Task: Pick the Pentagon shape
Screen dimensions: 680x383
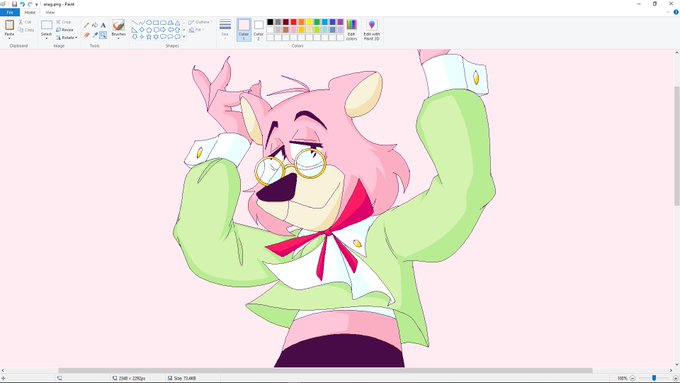Action: click(x=149, y=30)
